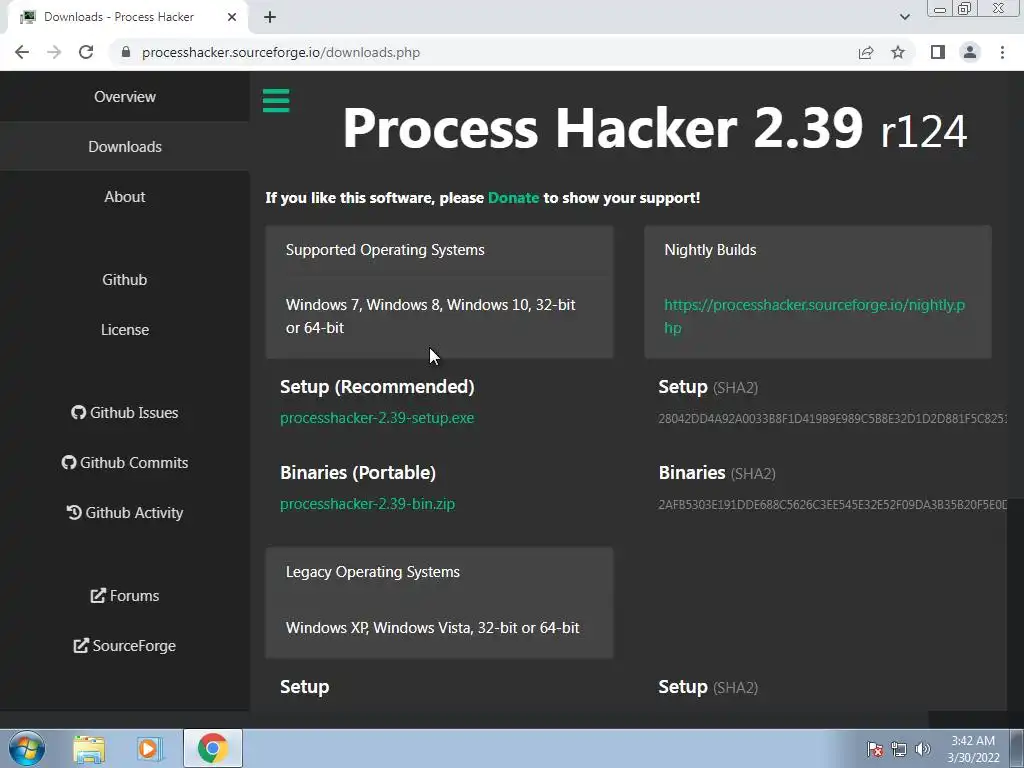Open SourceForge external link
Viewport: 1024px width, 768px height.
tap(125, 646)
